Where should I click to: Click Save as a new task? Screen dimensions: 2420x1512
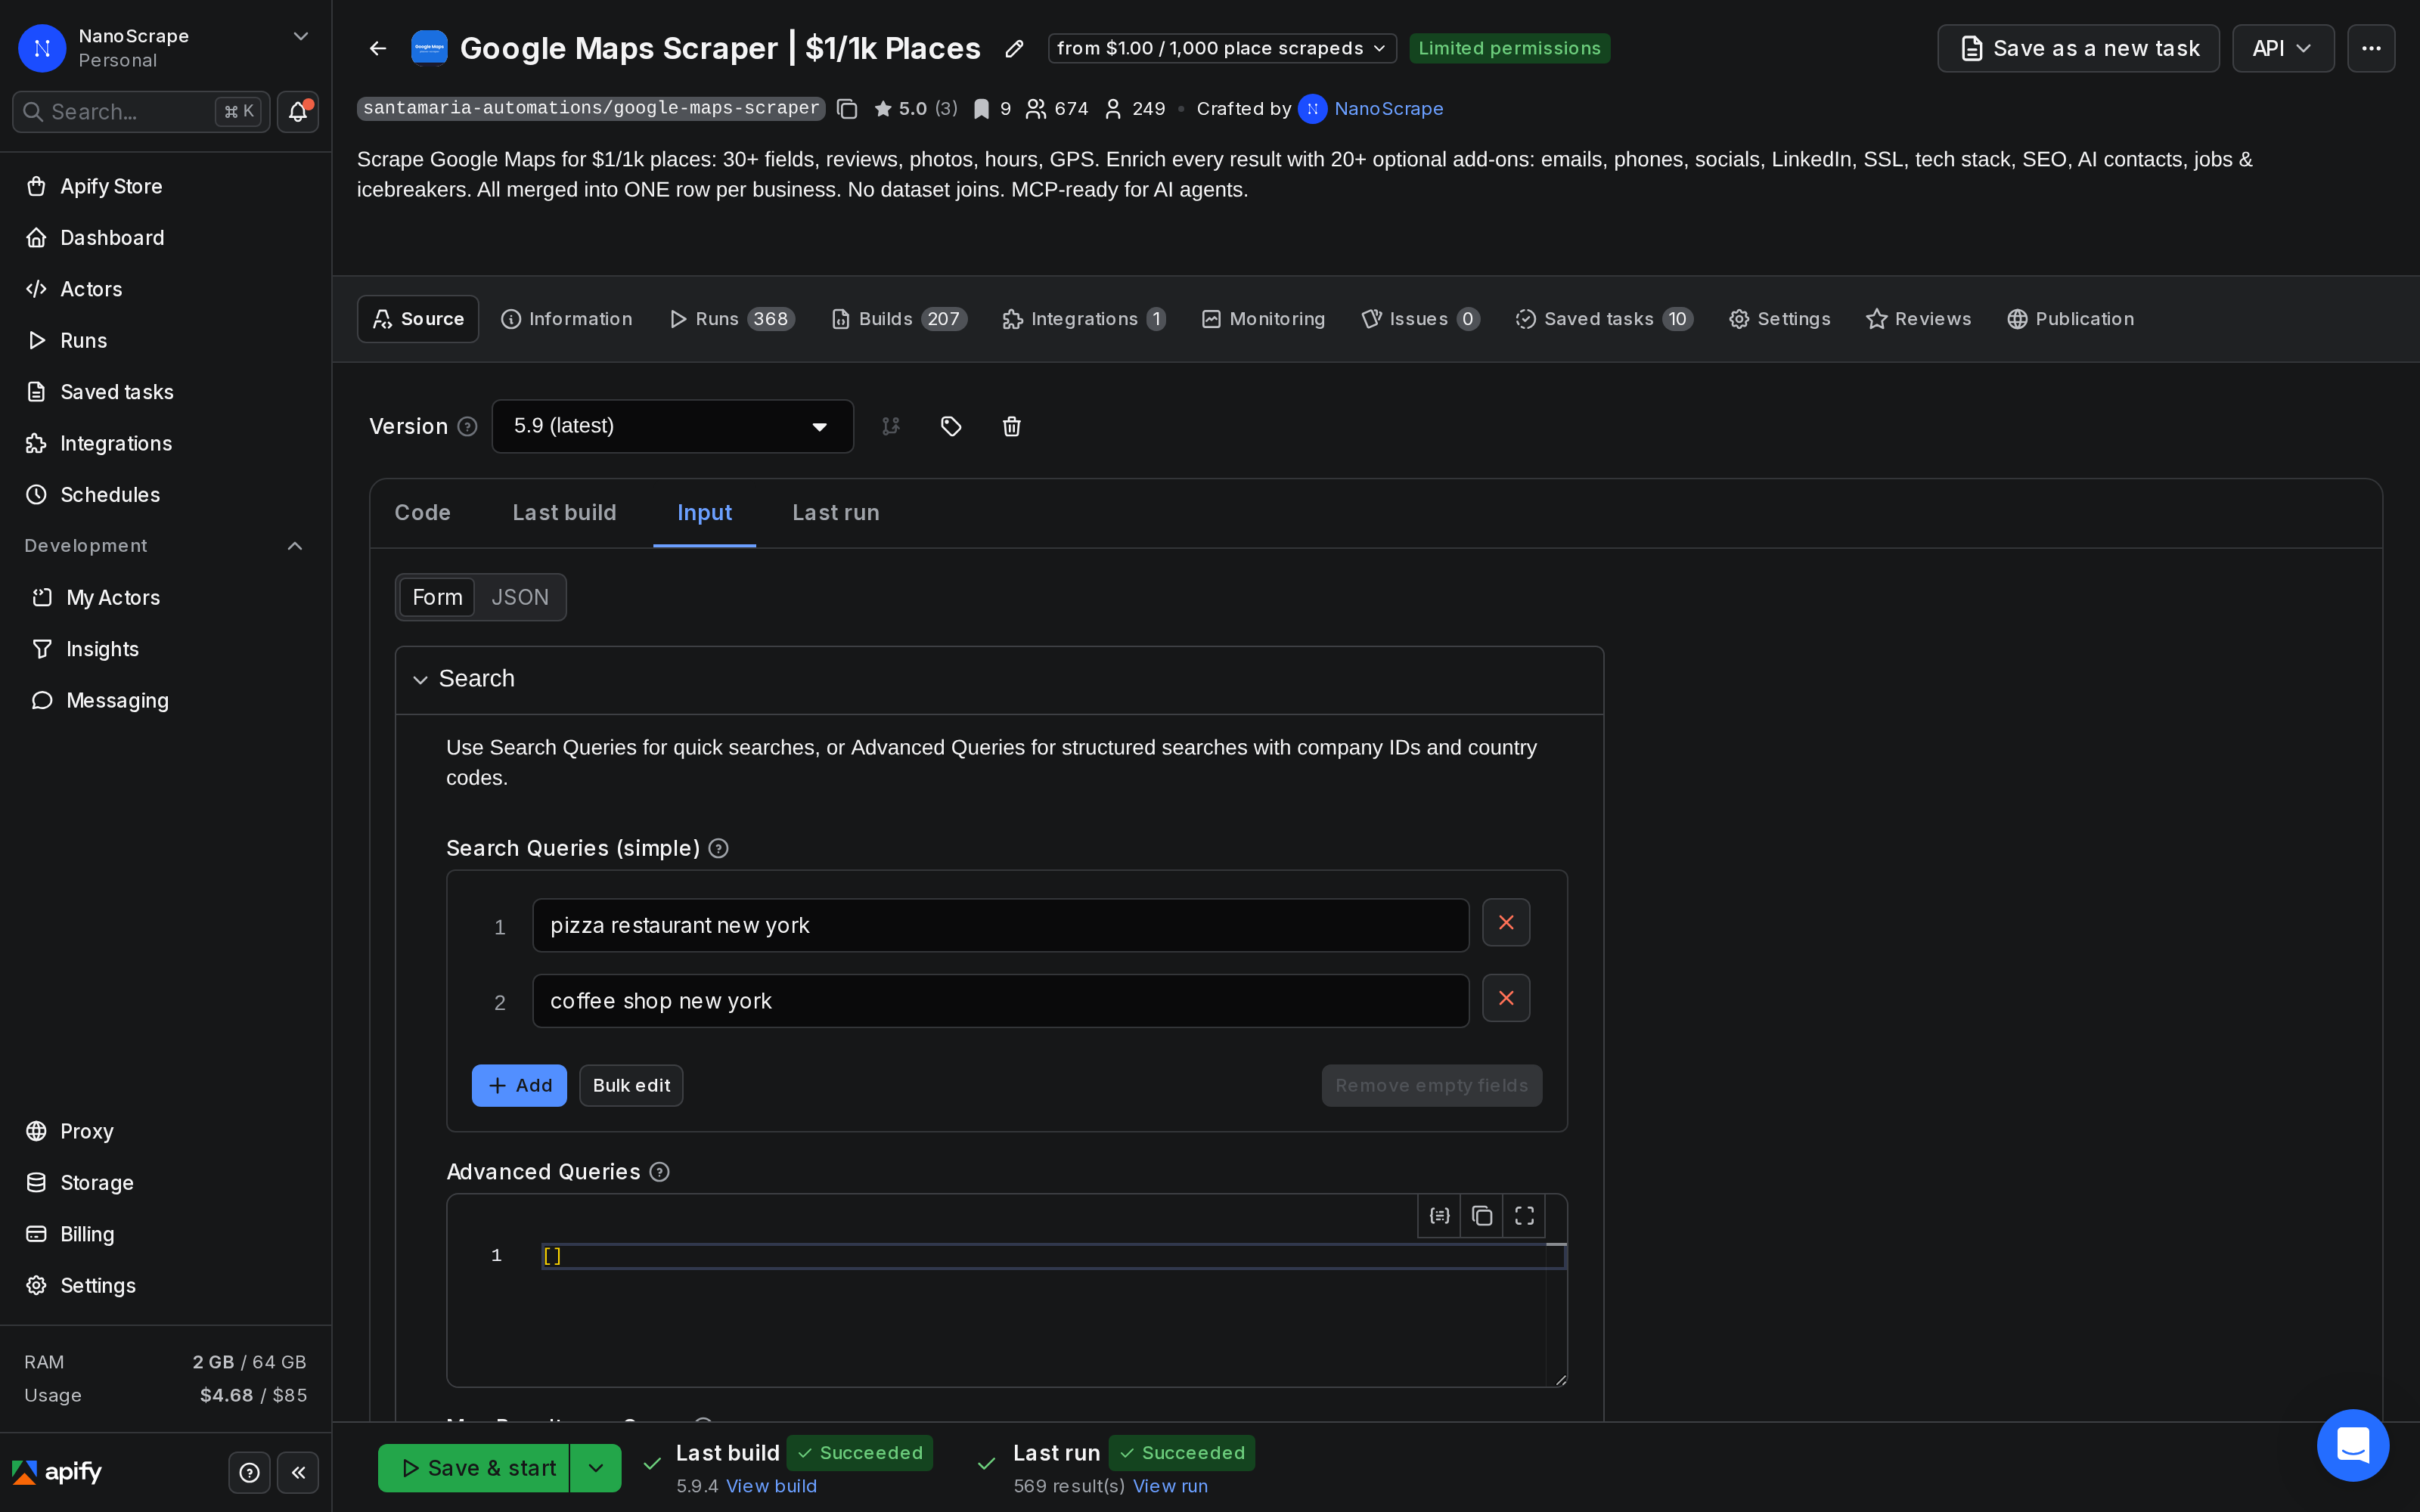tap(2078, 48)
